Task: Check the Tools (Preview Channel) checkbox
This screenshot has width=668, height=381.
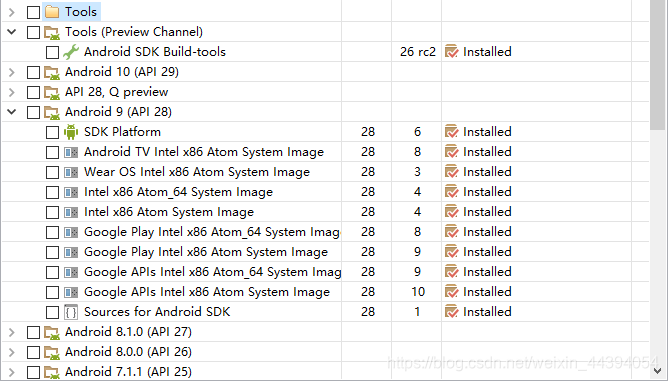Action: click(x=33, y=32)
